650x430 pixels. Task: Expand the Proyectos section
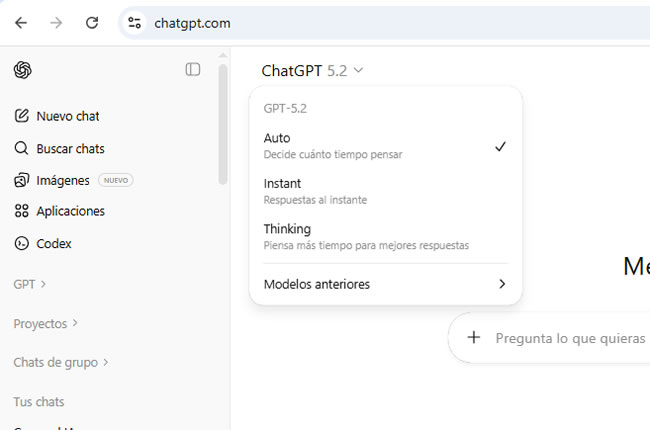[x=45, y=324]
